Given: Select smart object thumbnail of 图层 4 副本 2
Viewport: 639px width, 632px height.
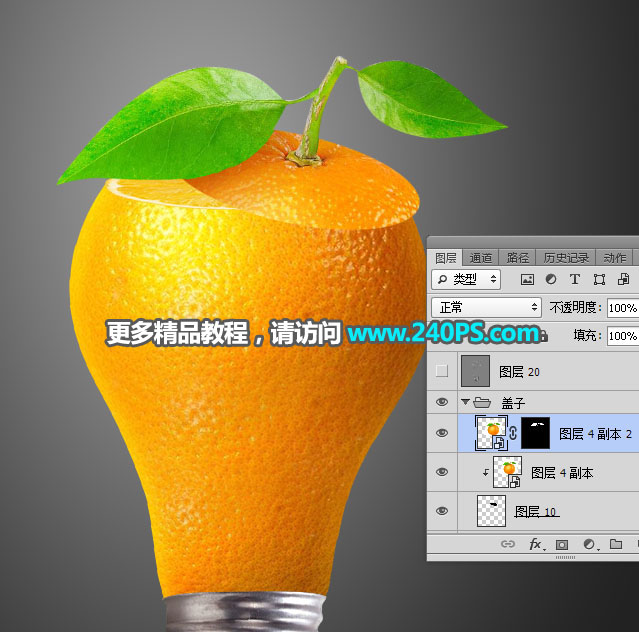Looking at the screenshot, I should pyautogui.click(x=492, y=433).
